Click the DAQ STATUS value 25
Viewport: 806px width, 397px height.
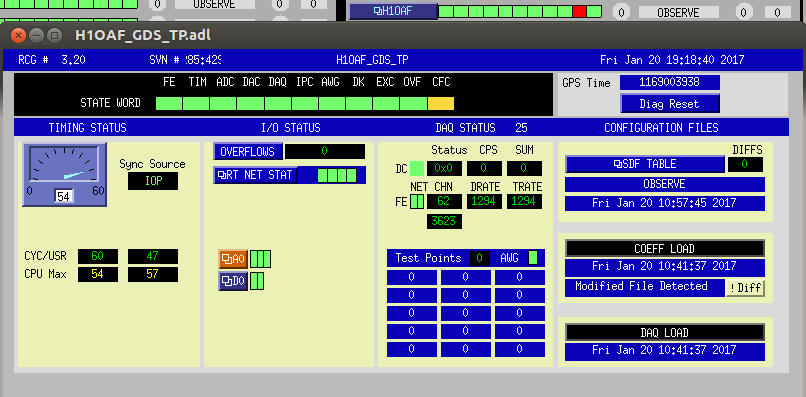521,128
